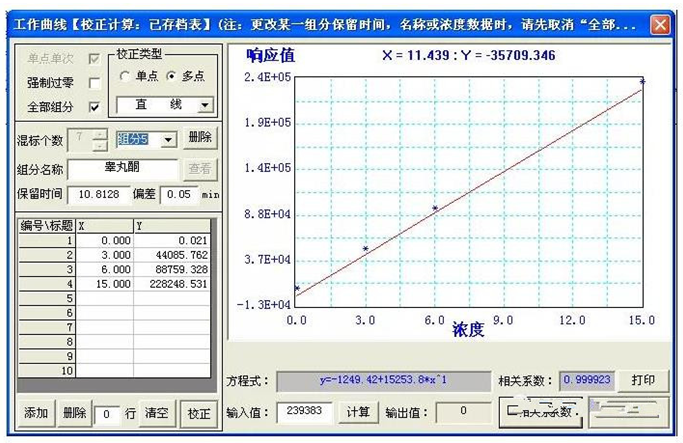Select empty row 10 header
Screen dimensions: 683x443
click(x=47, y=371)
